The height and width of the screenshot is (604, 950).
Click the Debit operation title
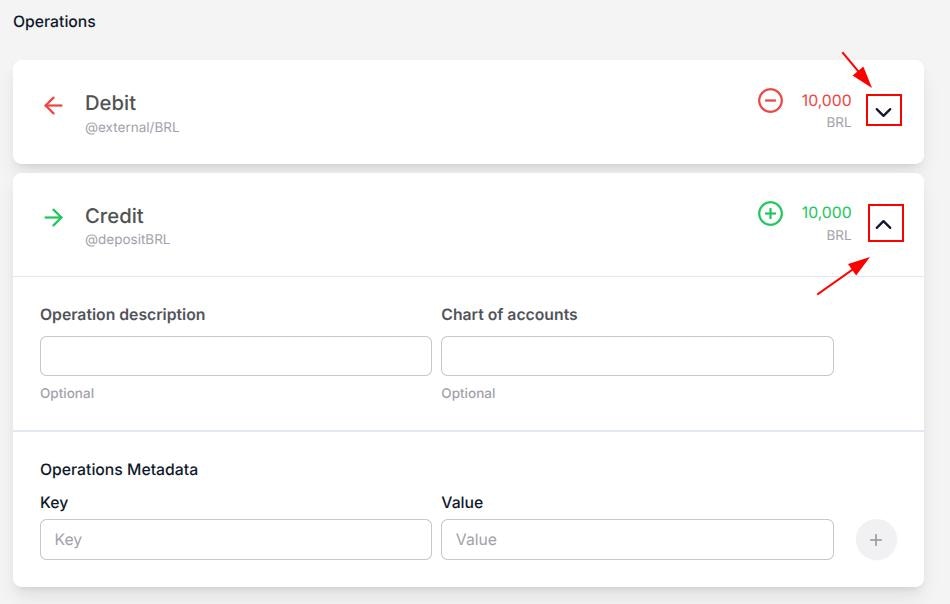tap(110, 103)
